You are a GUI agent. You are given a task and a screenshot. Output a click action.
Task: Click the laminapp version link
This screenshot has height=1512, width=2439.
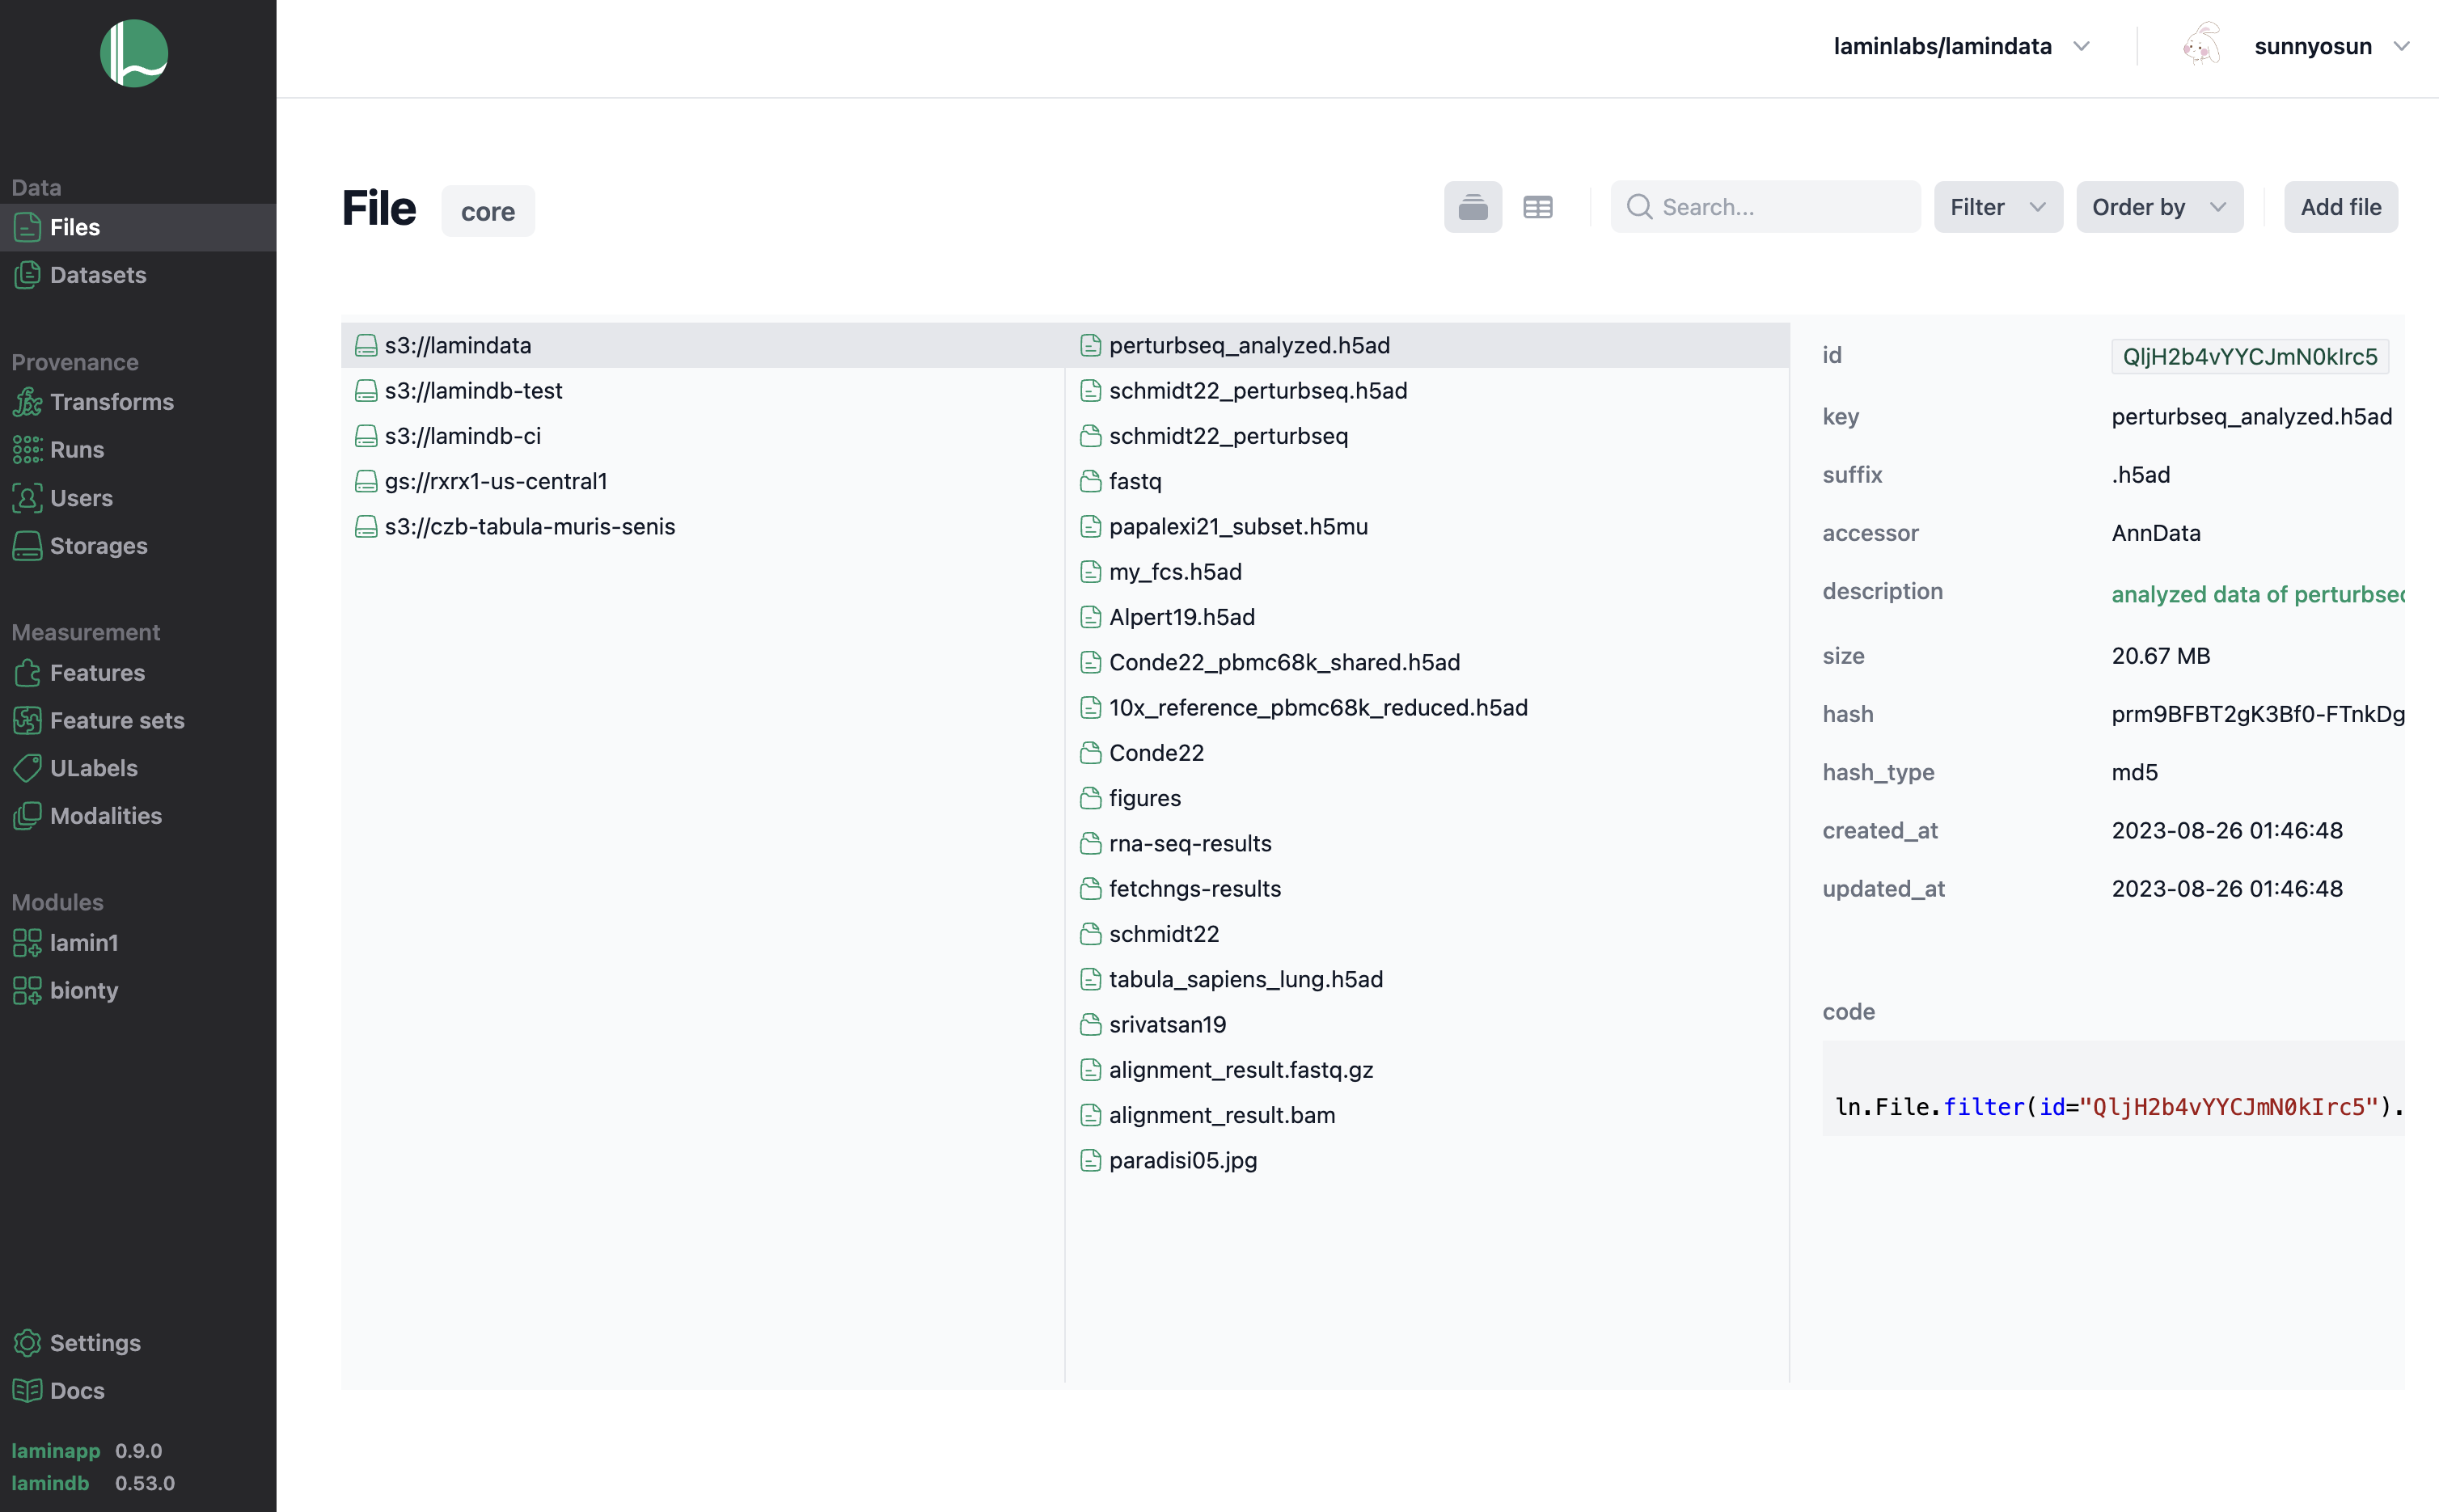tap(56, 1451)
